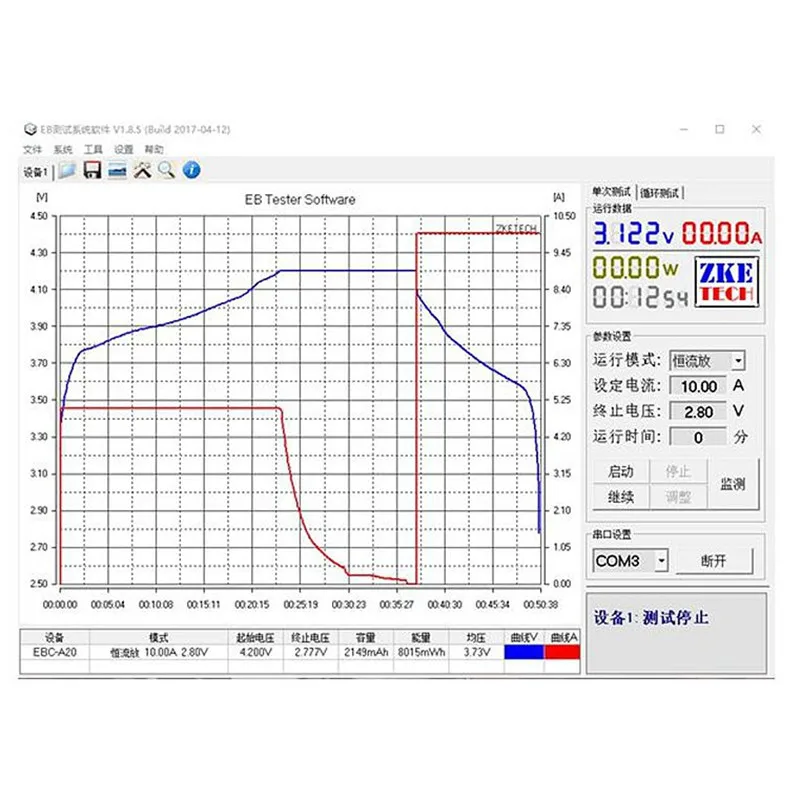This screenshot has width=800, height=800.
Task: Click the 设备1: 测试停止 status message
Action: point(651,618)
